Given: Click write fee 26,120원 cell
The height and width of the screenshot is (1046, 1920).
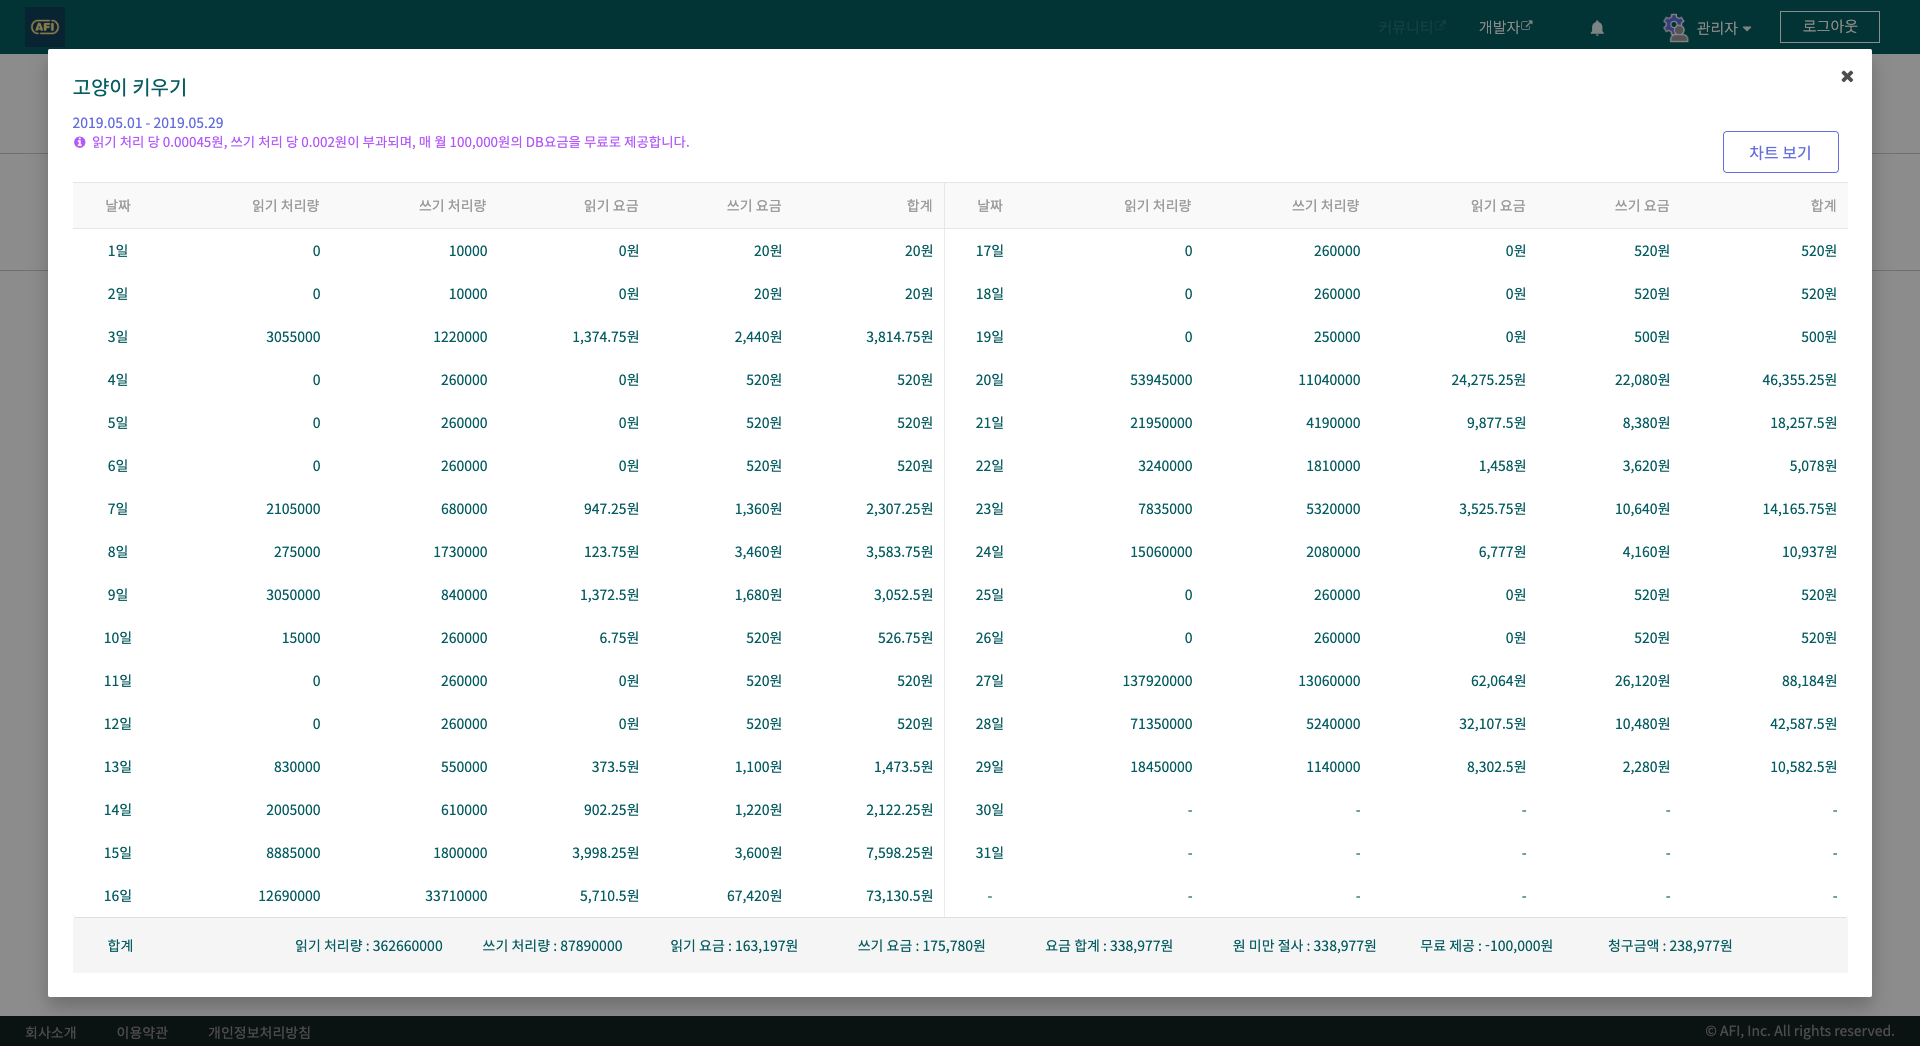Looking at the screenshot, I should point(1642,681).
